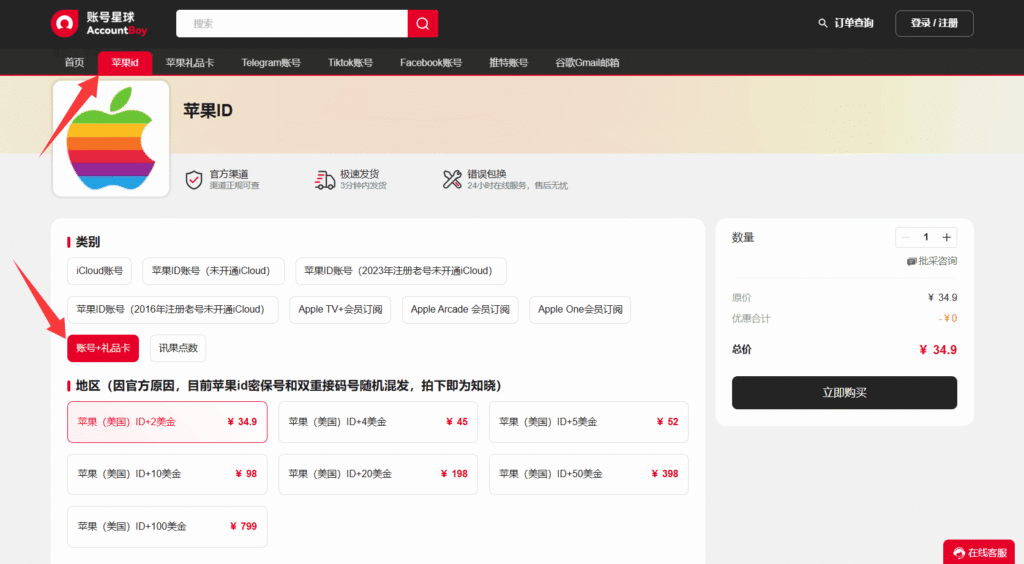Click the bulk purchase inquiry chat icon

click(911, 261)
